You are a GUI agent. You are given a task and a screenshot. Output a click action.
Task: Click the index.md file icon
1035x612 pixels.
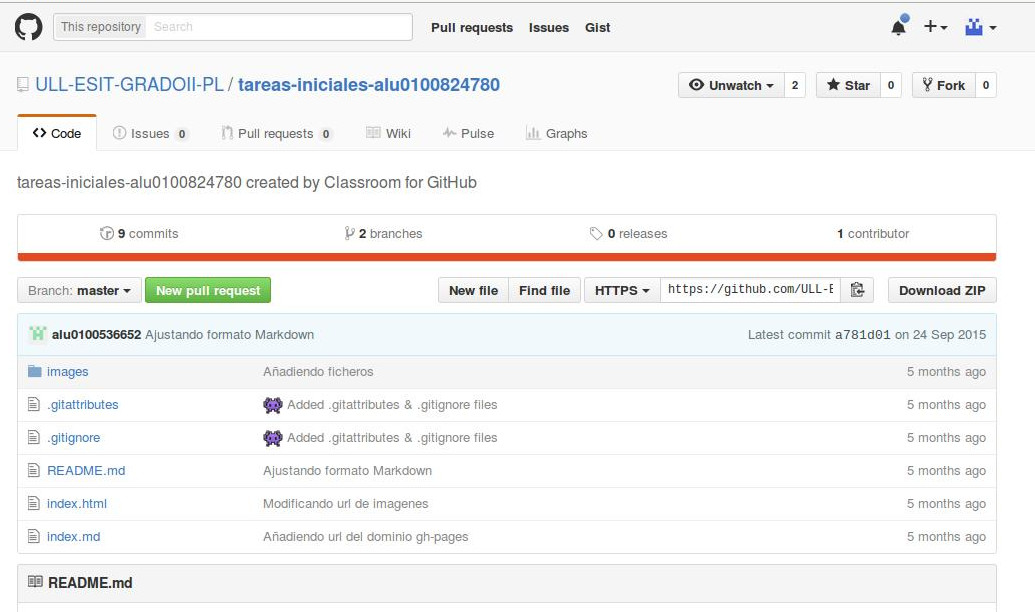coord(34,536)
